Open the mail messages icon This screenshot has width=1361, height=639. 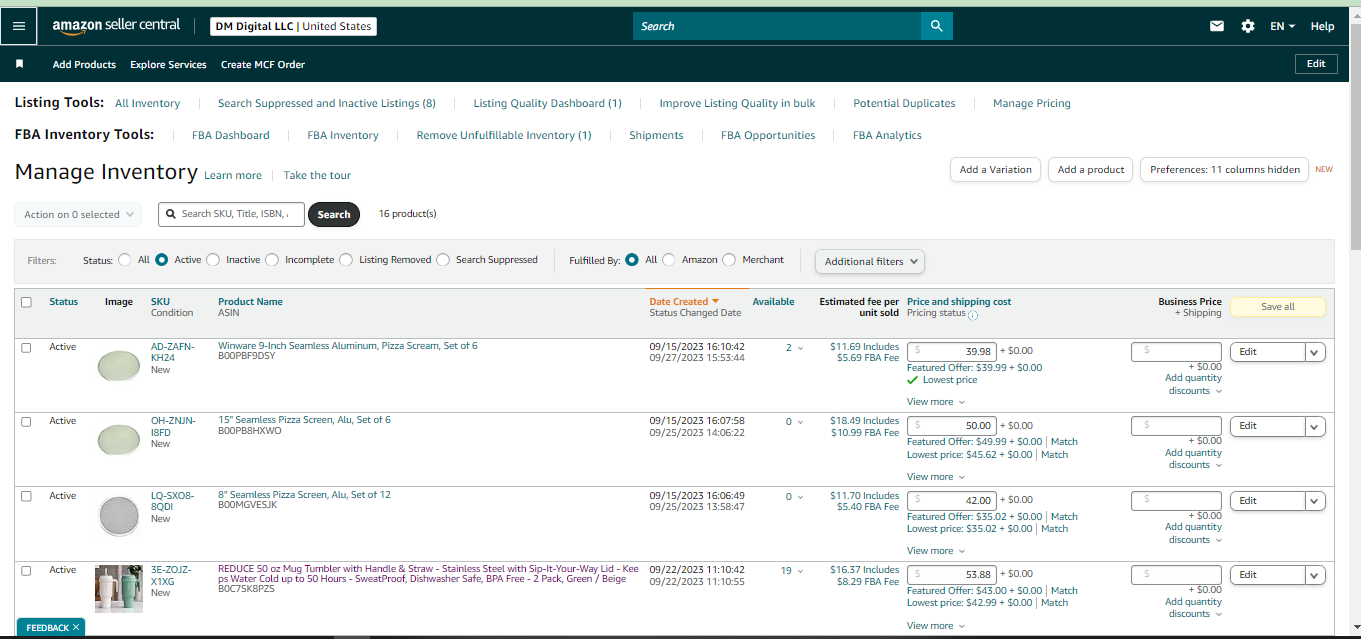click(x=1217, y=26)
